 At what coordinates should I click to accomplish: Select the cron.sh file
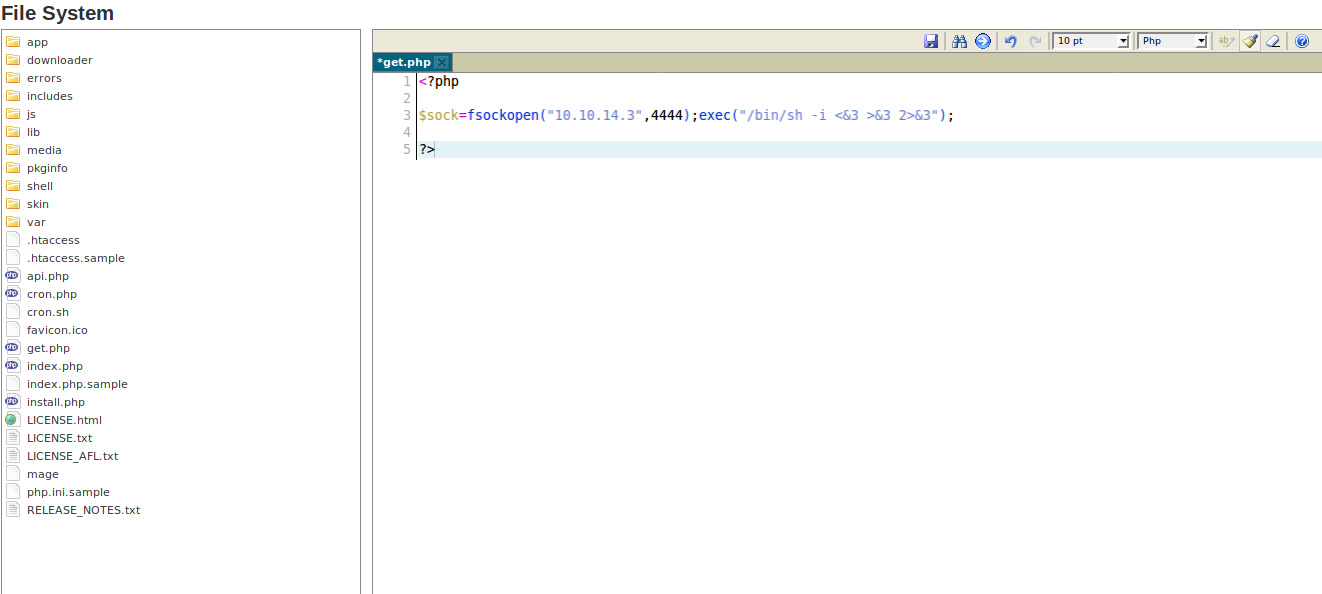tap(48, 312)
